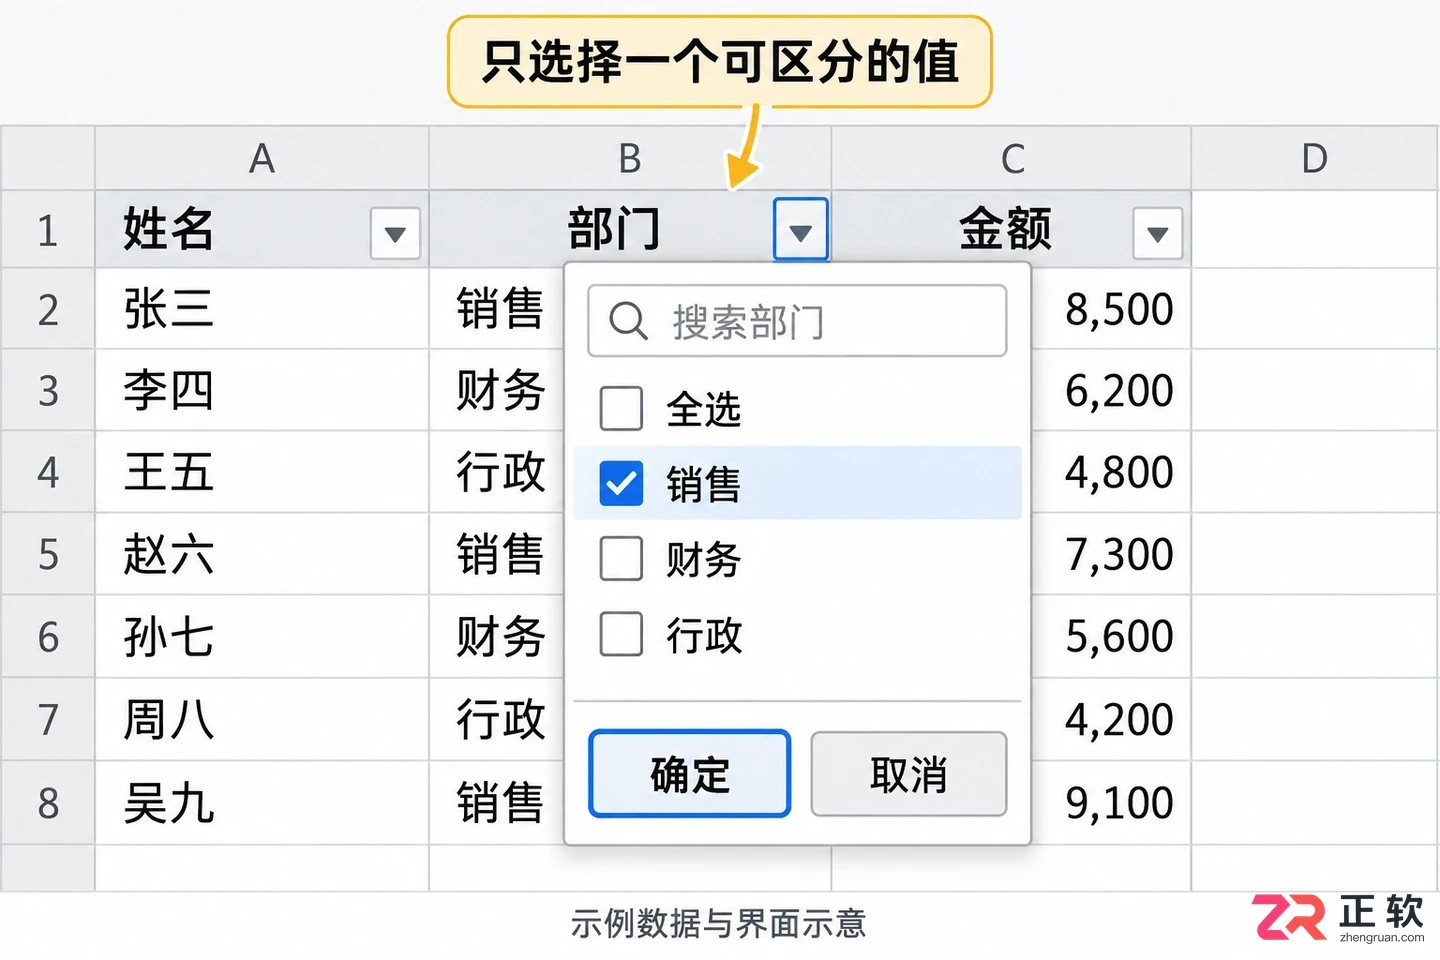Click cell 张三
This screenshot has height=960, width=1440.
[262, 309]
